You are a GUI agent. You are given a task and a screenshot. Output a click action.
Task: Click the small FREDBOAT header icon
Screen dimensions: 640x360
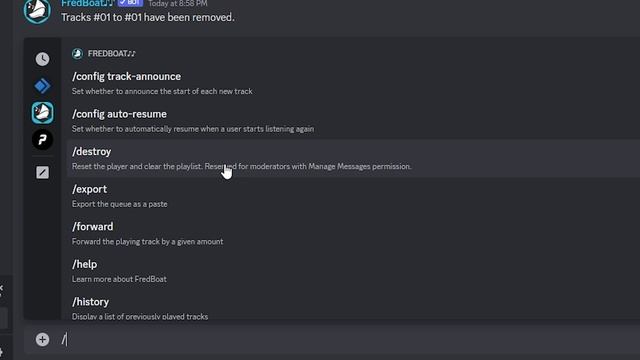coord(77,53)
